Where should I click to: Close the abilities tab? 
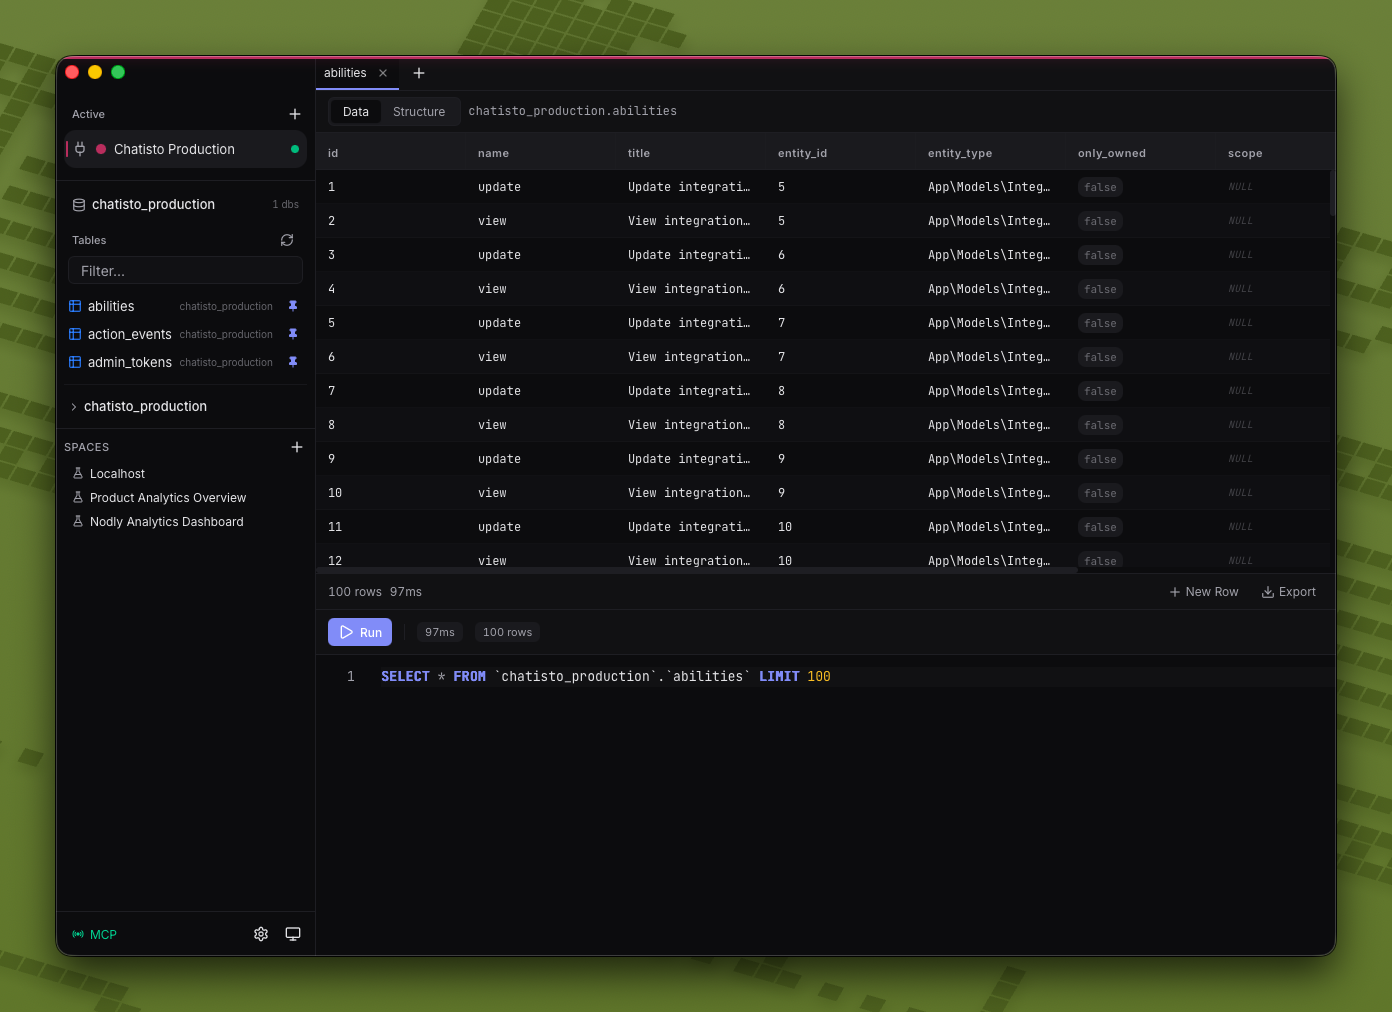point(383,73)
